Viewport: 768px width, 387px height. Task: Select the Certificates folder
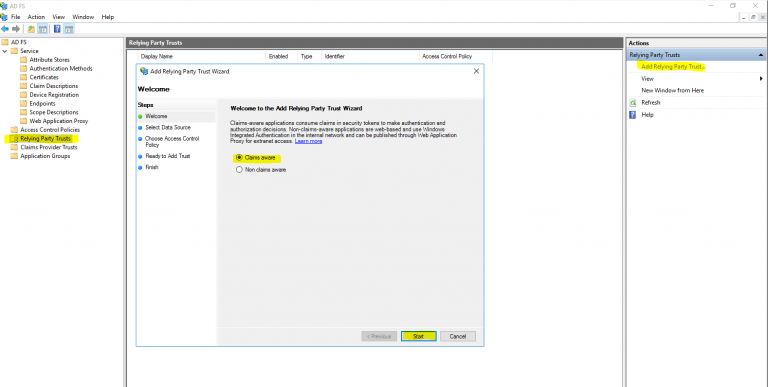tap(44, 77)
